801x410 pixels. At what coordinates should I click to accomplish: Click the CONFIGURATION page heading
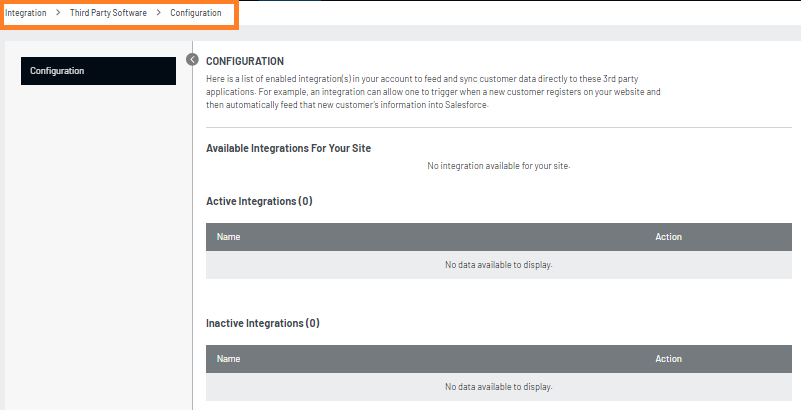coord(245,61)
